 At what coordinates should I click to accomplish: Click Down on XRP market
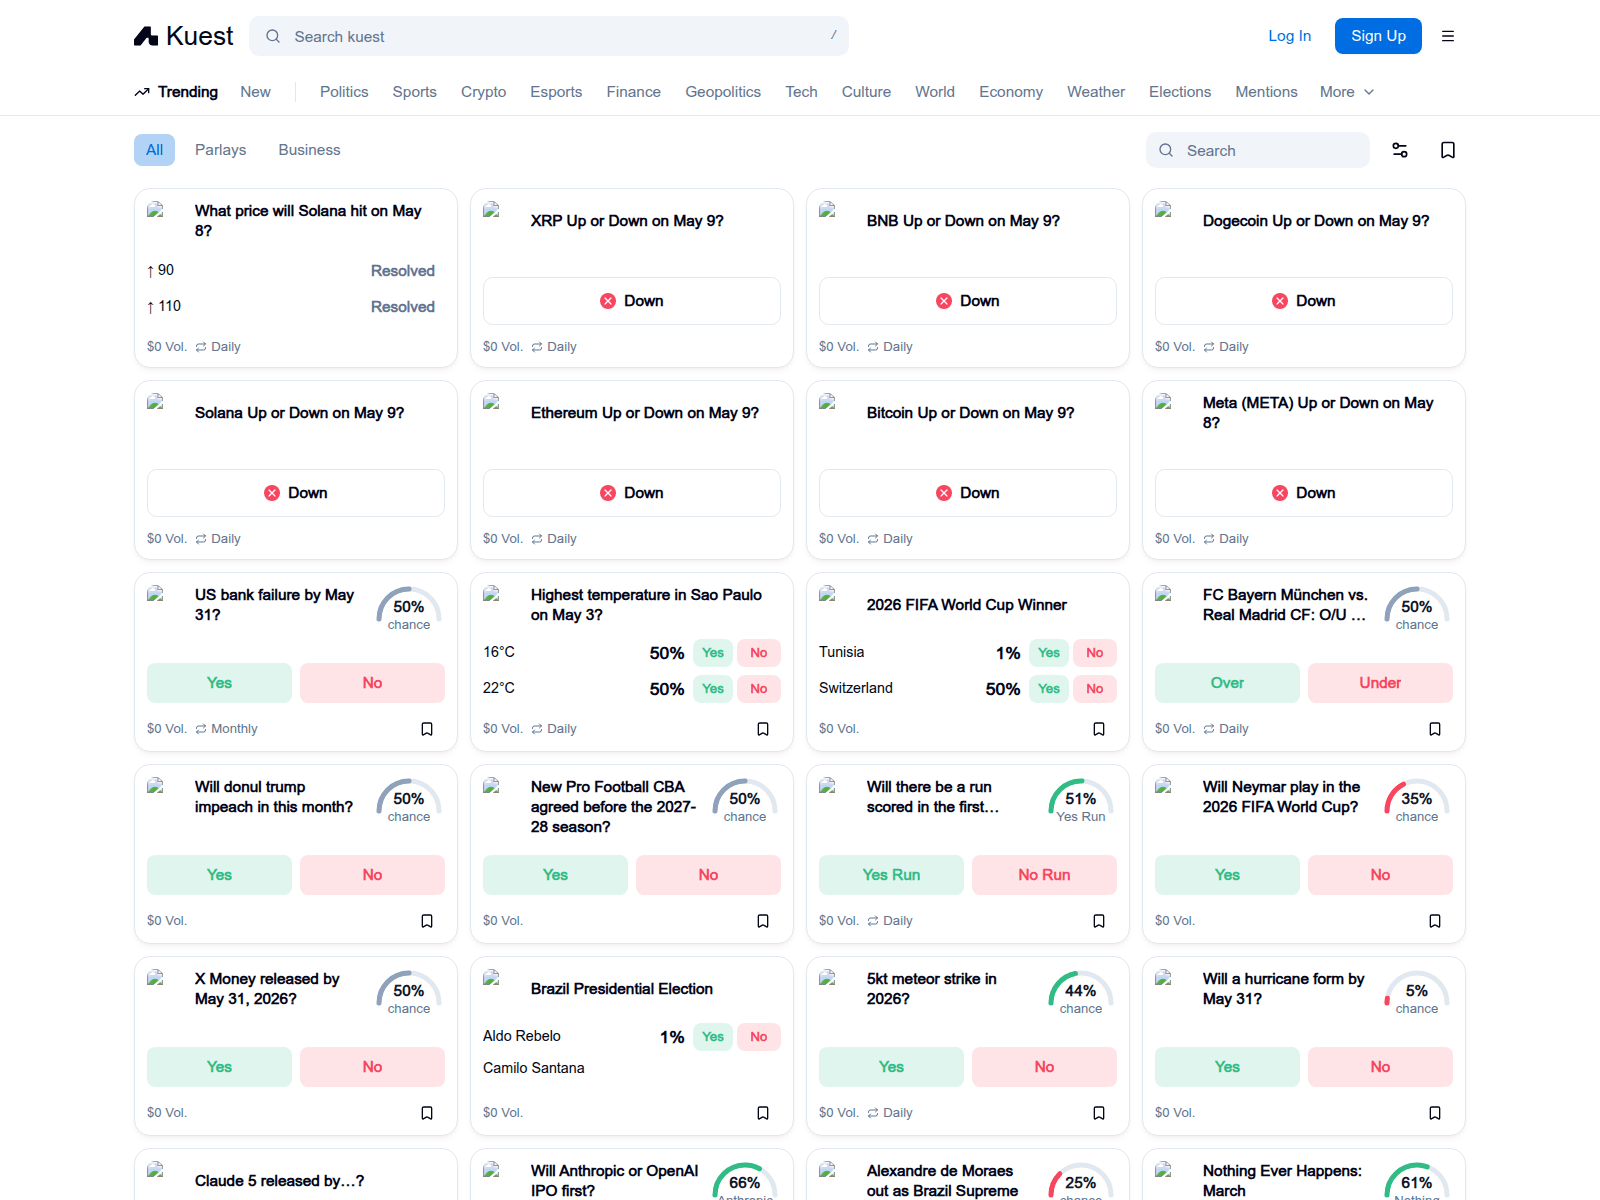click(632, 301)
